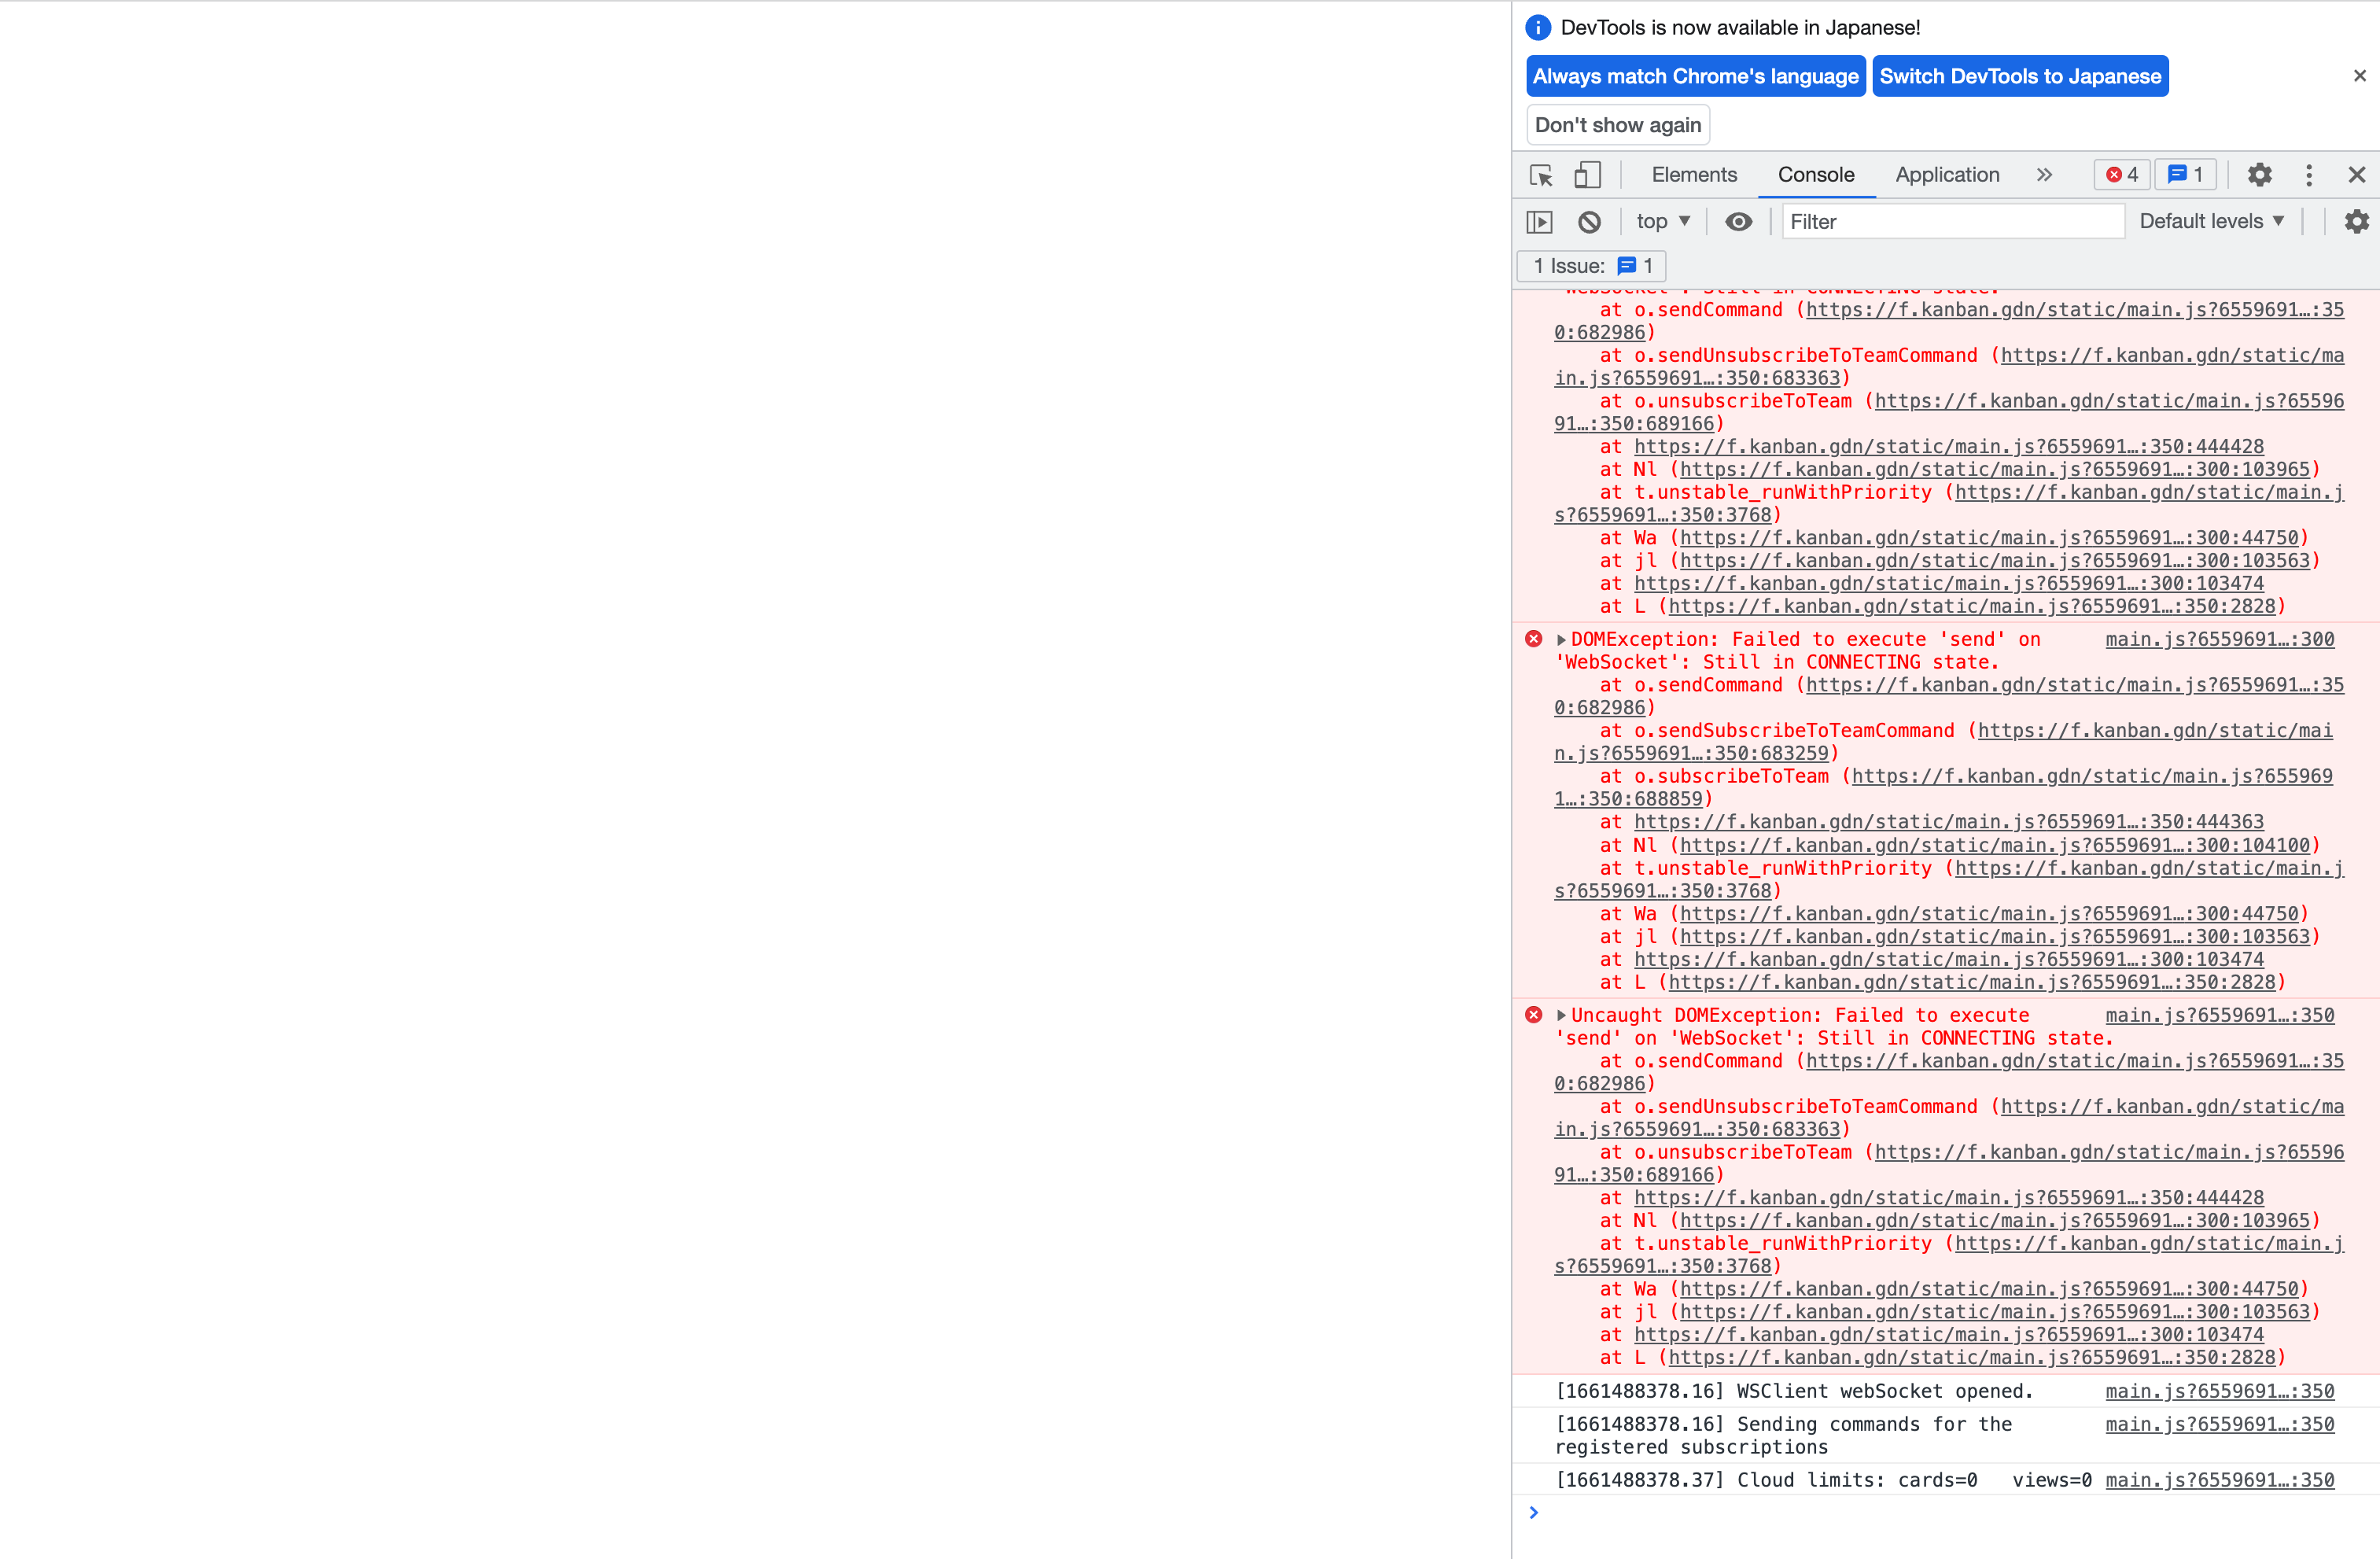The width and height of the screenshot is (2380, 1559).
Task: Select the inspect element tool
Action: [x=1540, y=174]
